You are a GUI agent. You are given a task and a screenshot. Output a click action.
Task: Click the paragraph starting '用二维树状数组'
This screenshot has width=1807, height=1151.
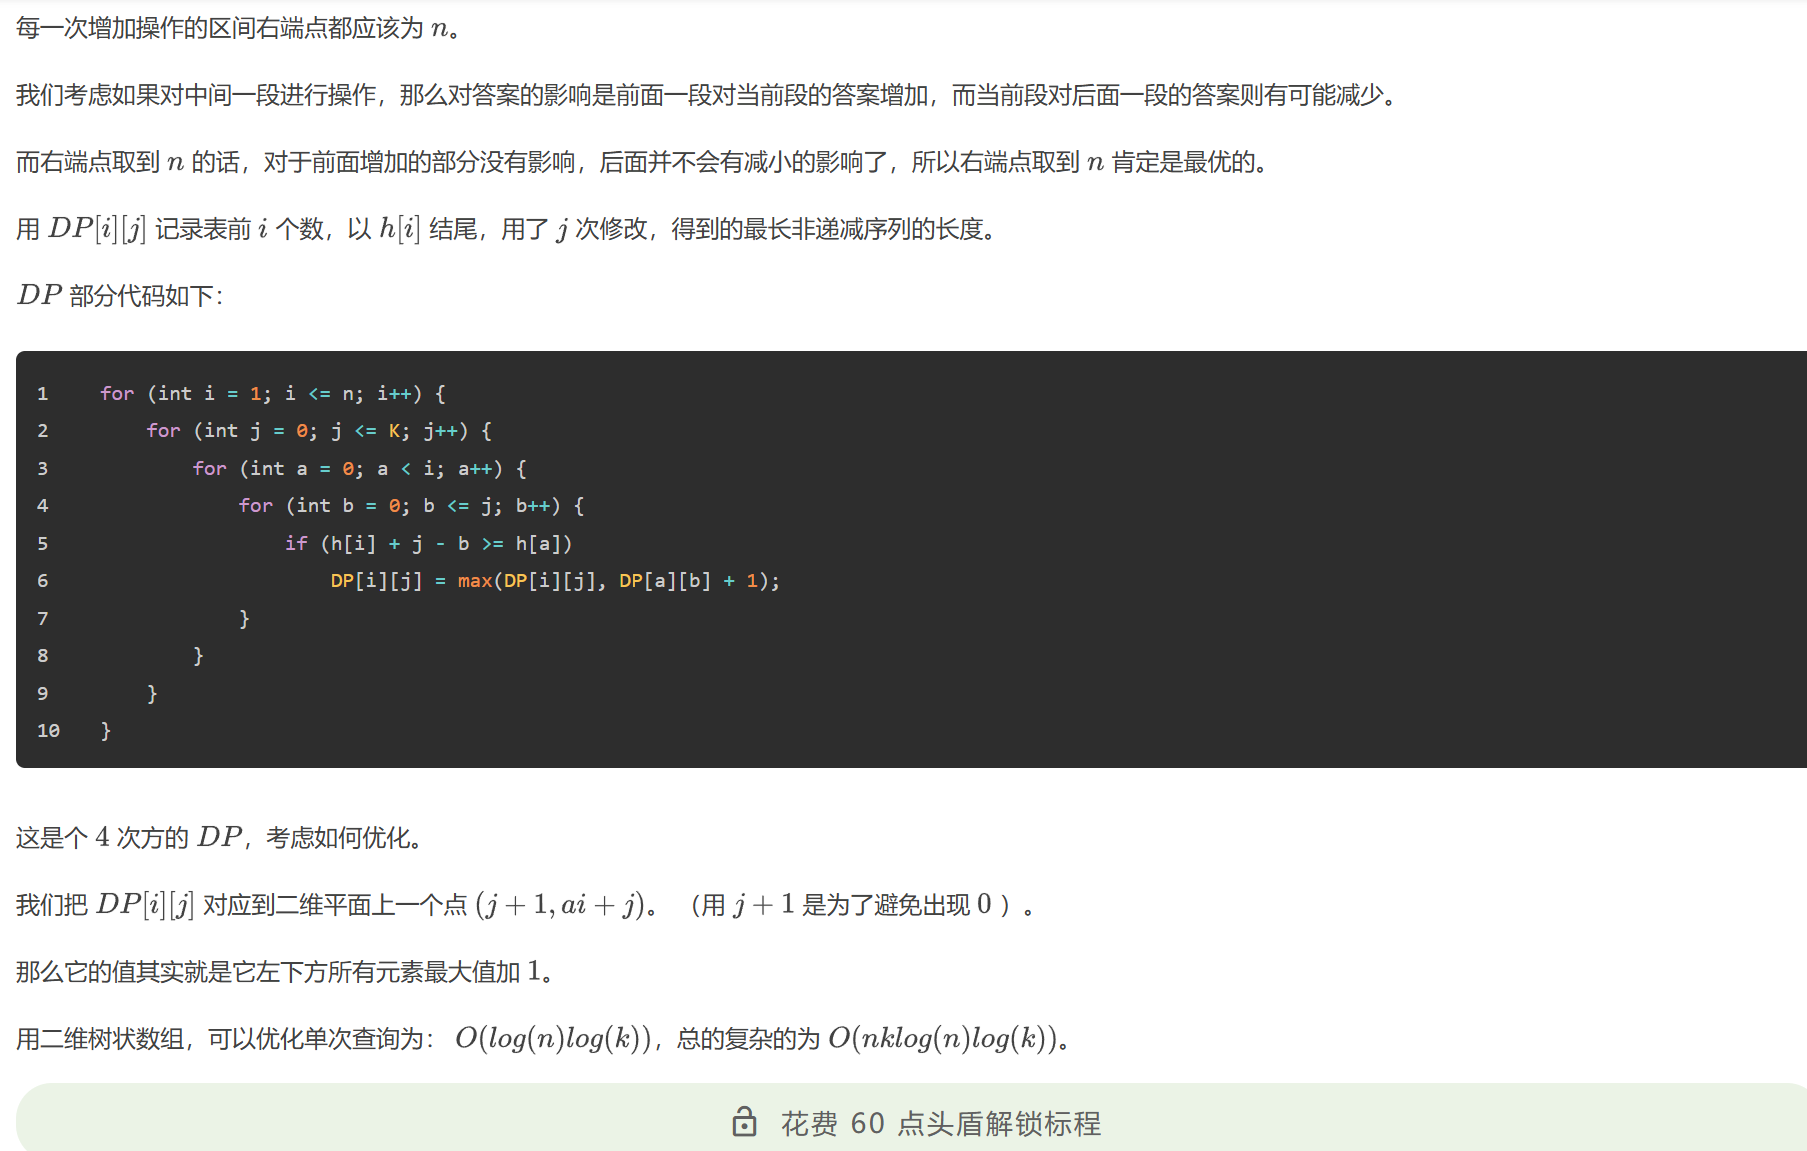pyautogui.click(x=544, y=1038)
